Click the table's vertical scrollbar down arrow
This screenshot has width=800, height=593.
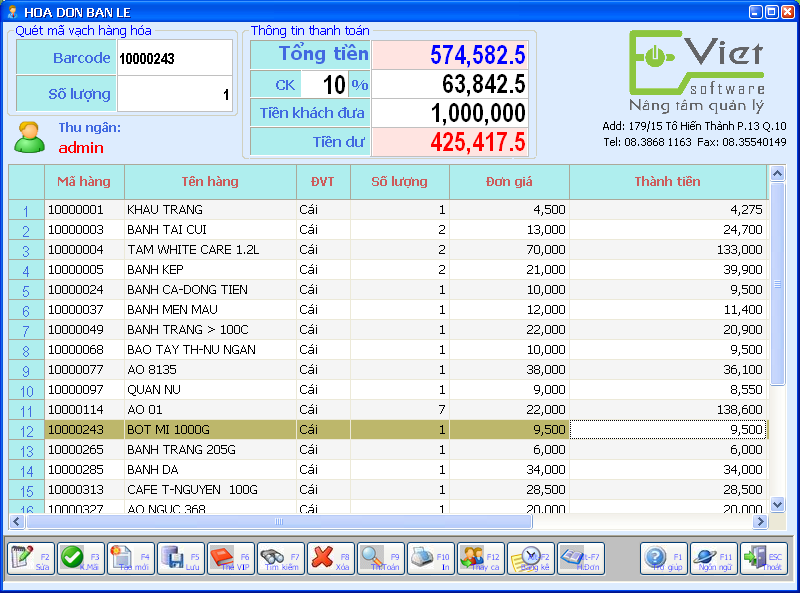[x=777, y=504]
